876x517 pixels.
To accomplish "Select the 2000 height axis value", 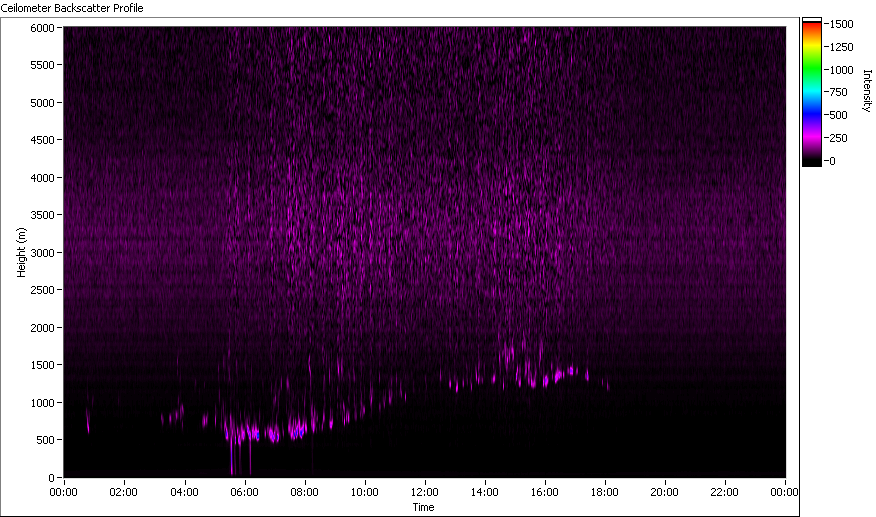I will tap(42, 328).
